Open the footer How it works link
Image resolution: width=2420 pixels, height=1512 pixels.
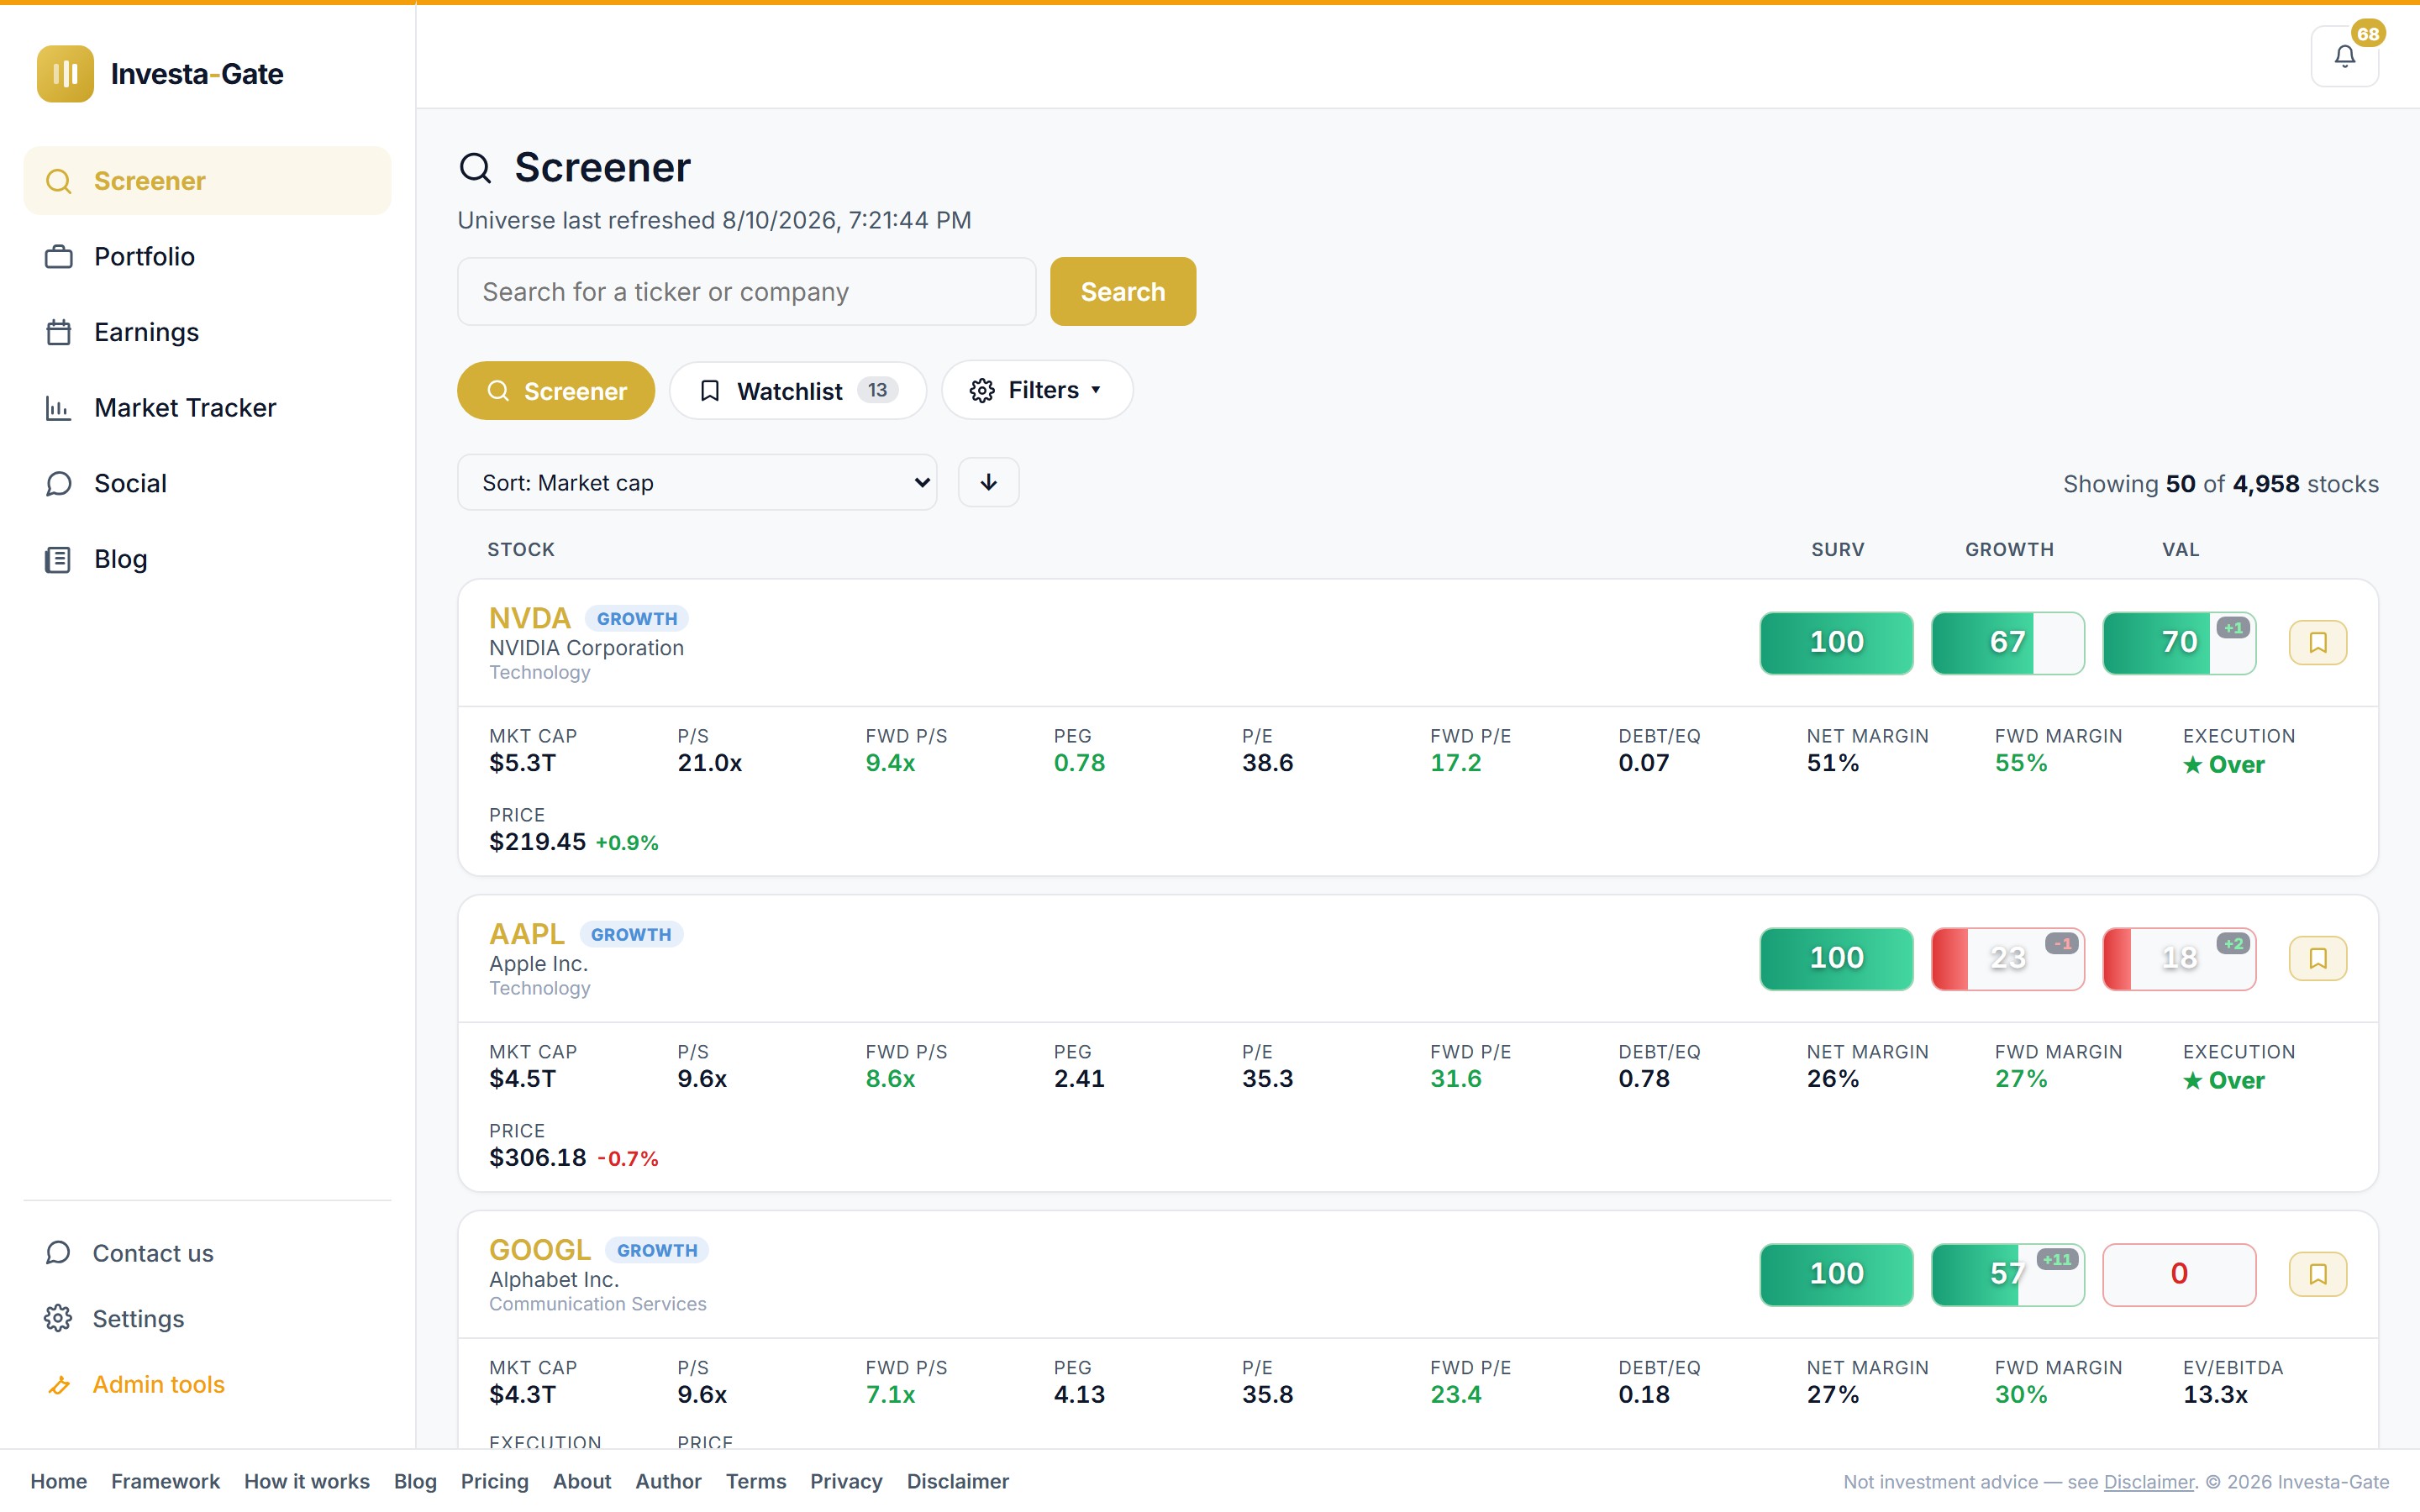tap(307, 1481)
